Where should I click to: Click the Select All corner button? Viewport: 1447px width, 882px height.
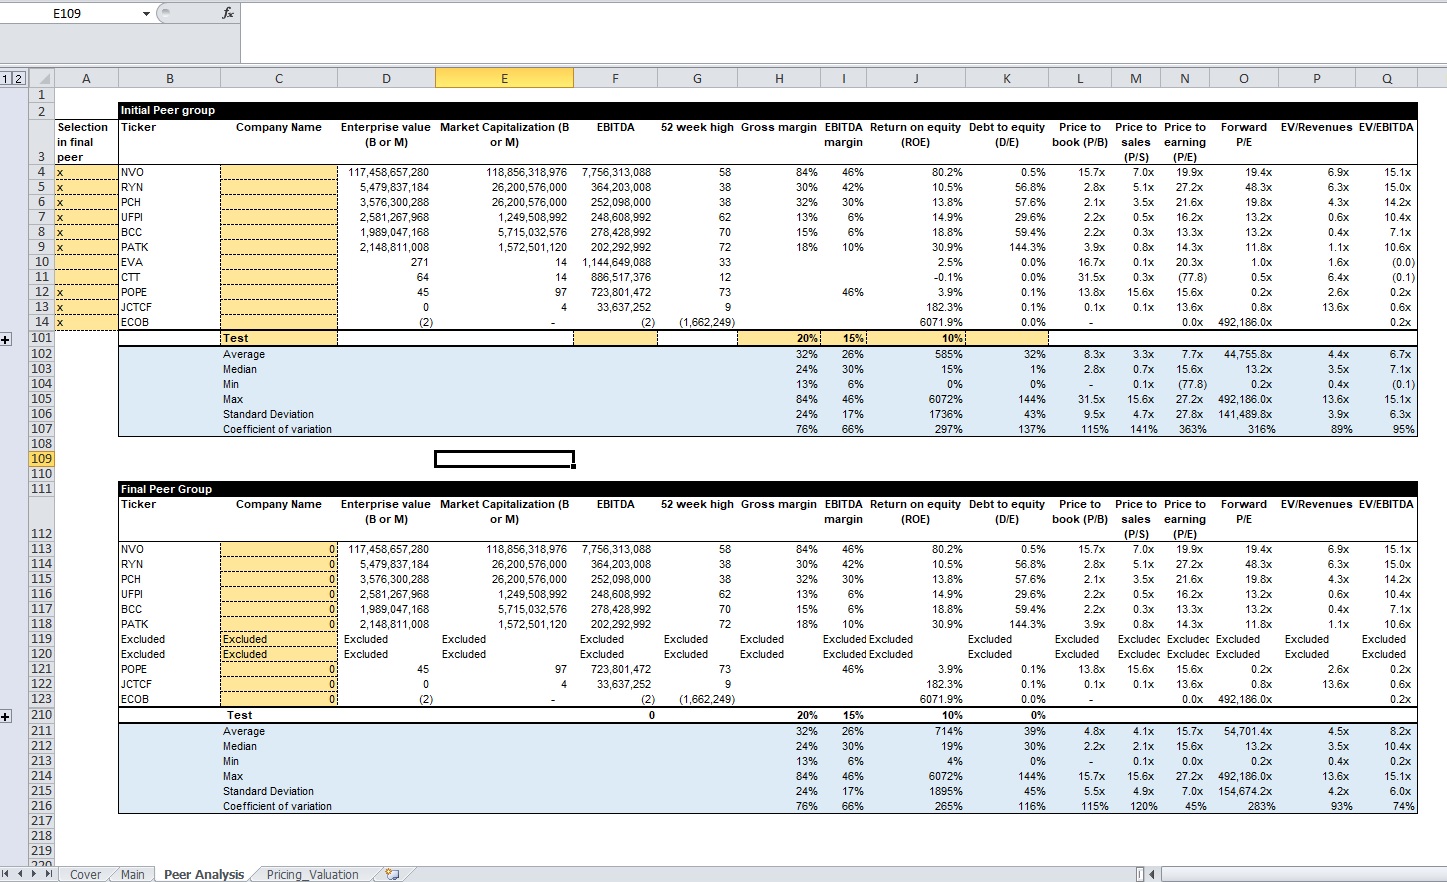tap(41, 78)
